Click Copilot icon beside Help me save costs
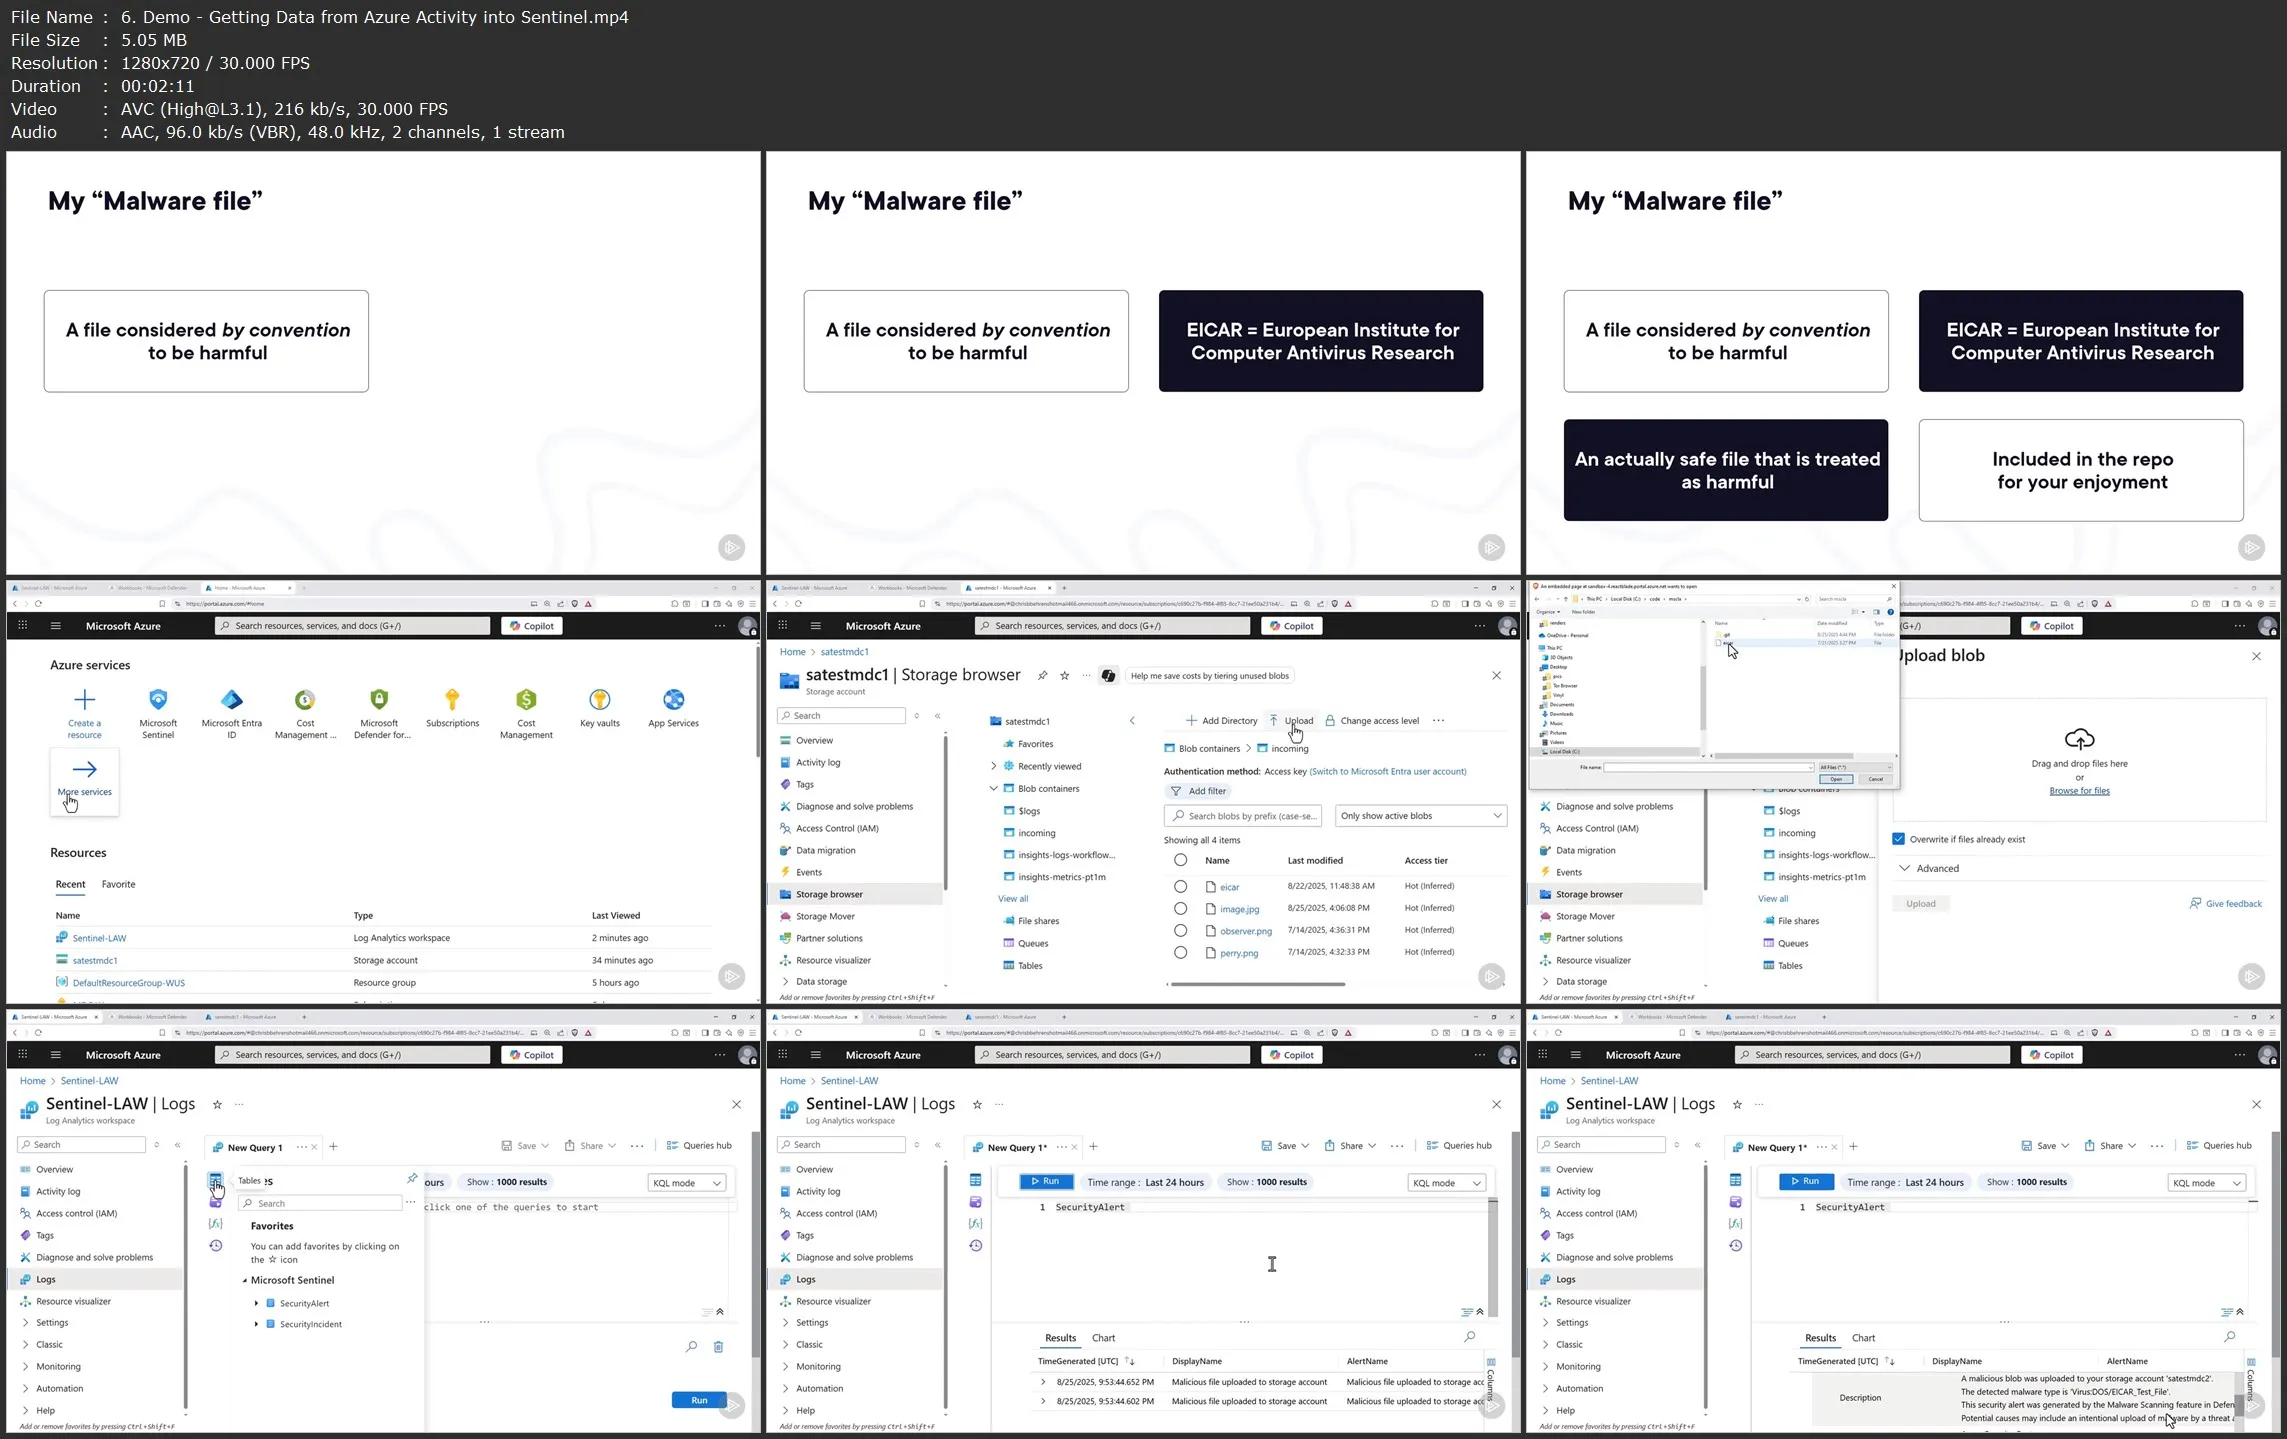 tap(1108, 676)
